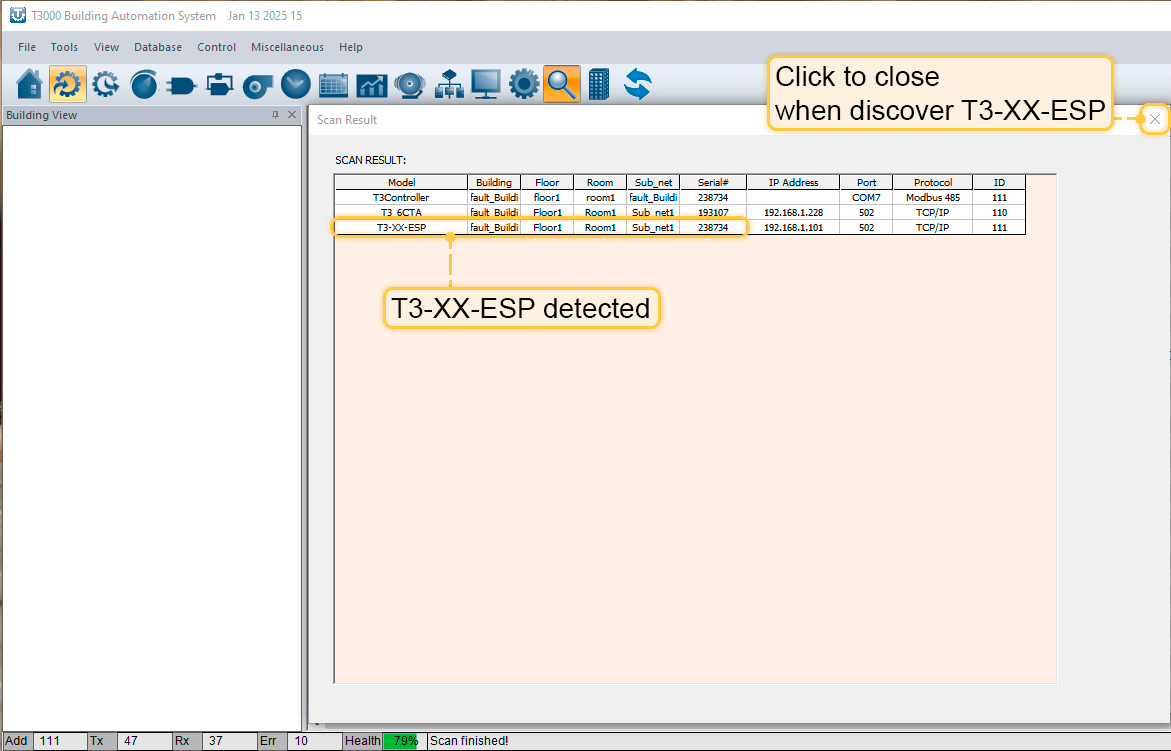Open the schedule calendar grid icon
Image resolution: width=1171 pixels, height=751 pixels.
334,85
